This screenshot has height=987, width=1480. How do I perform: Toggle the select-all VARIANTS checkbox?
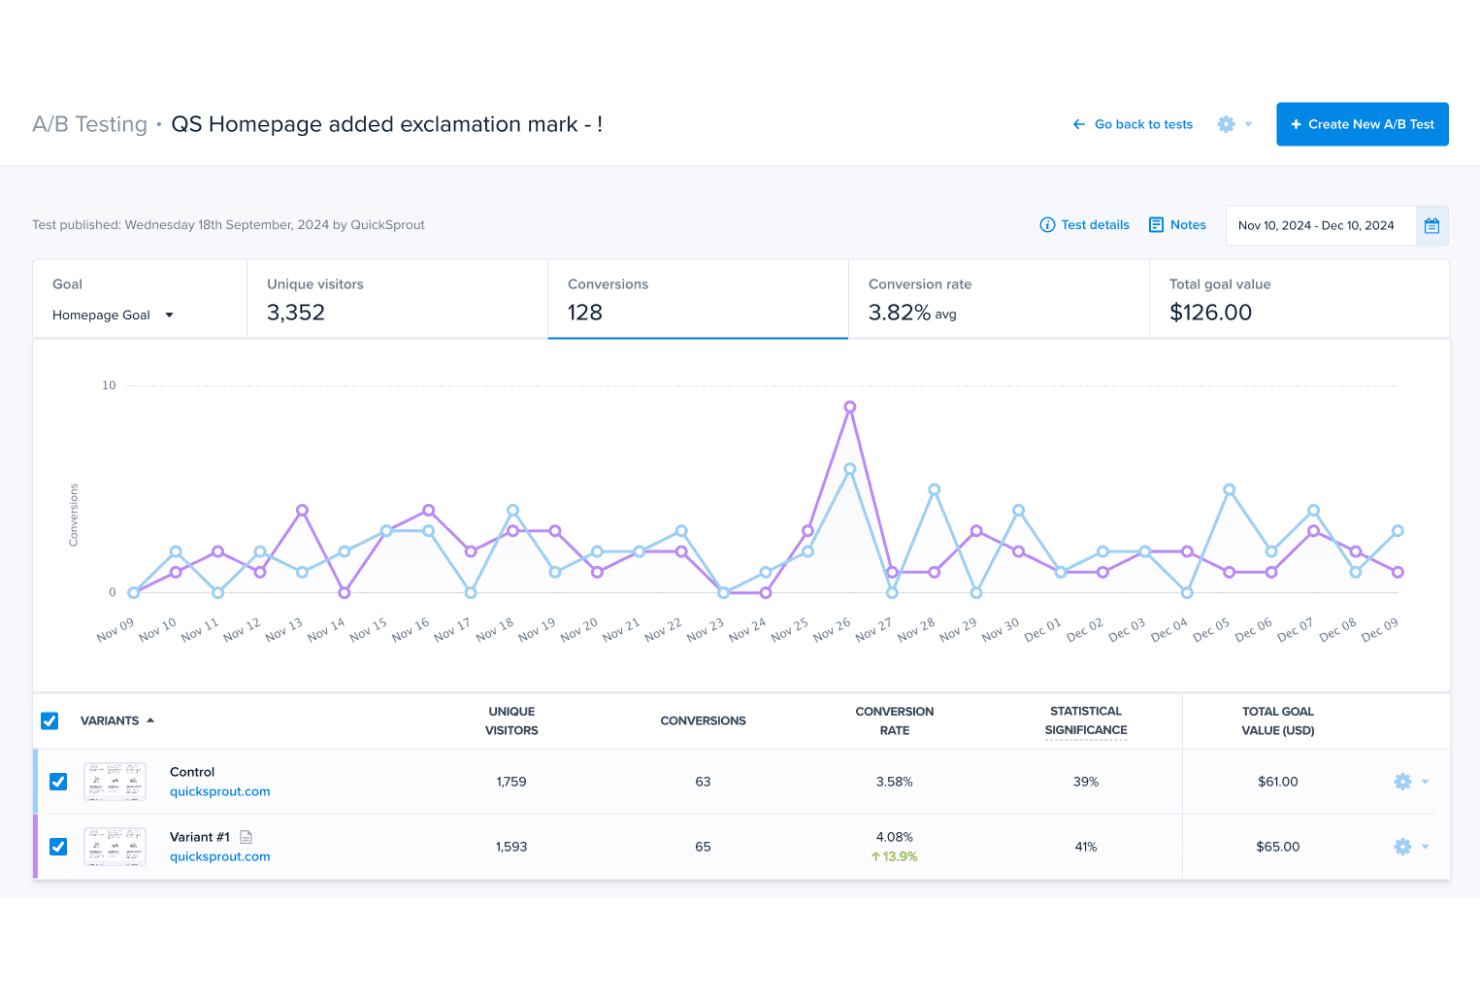(x=49, y=720)
